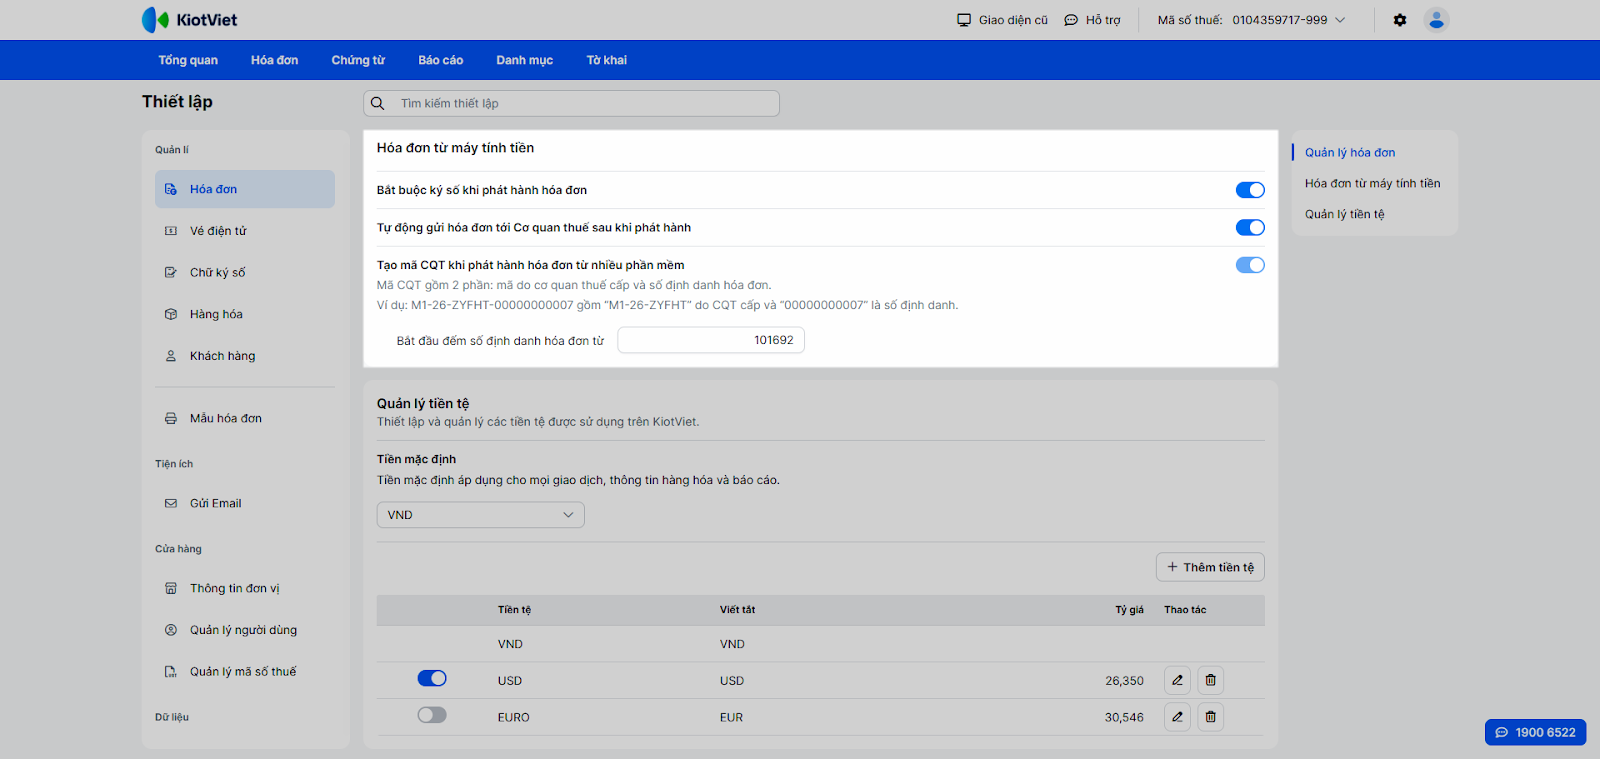The width and height of the screenshot is (1600, 759).
Task: Click the EURO rate value 30,546
Action: coord(1125,718)
